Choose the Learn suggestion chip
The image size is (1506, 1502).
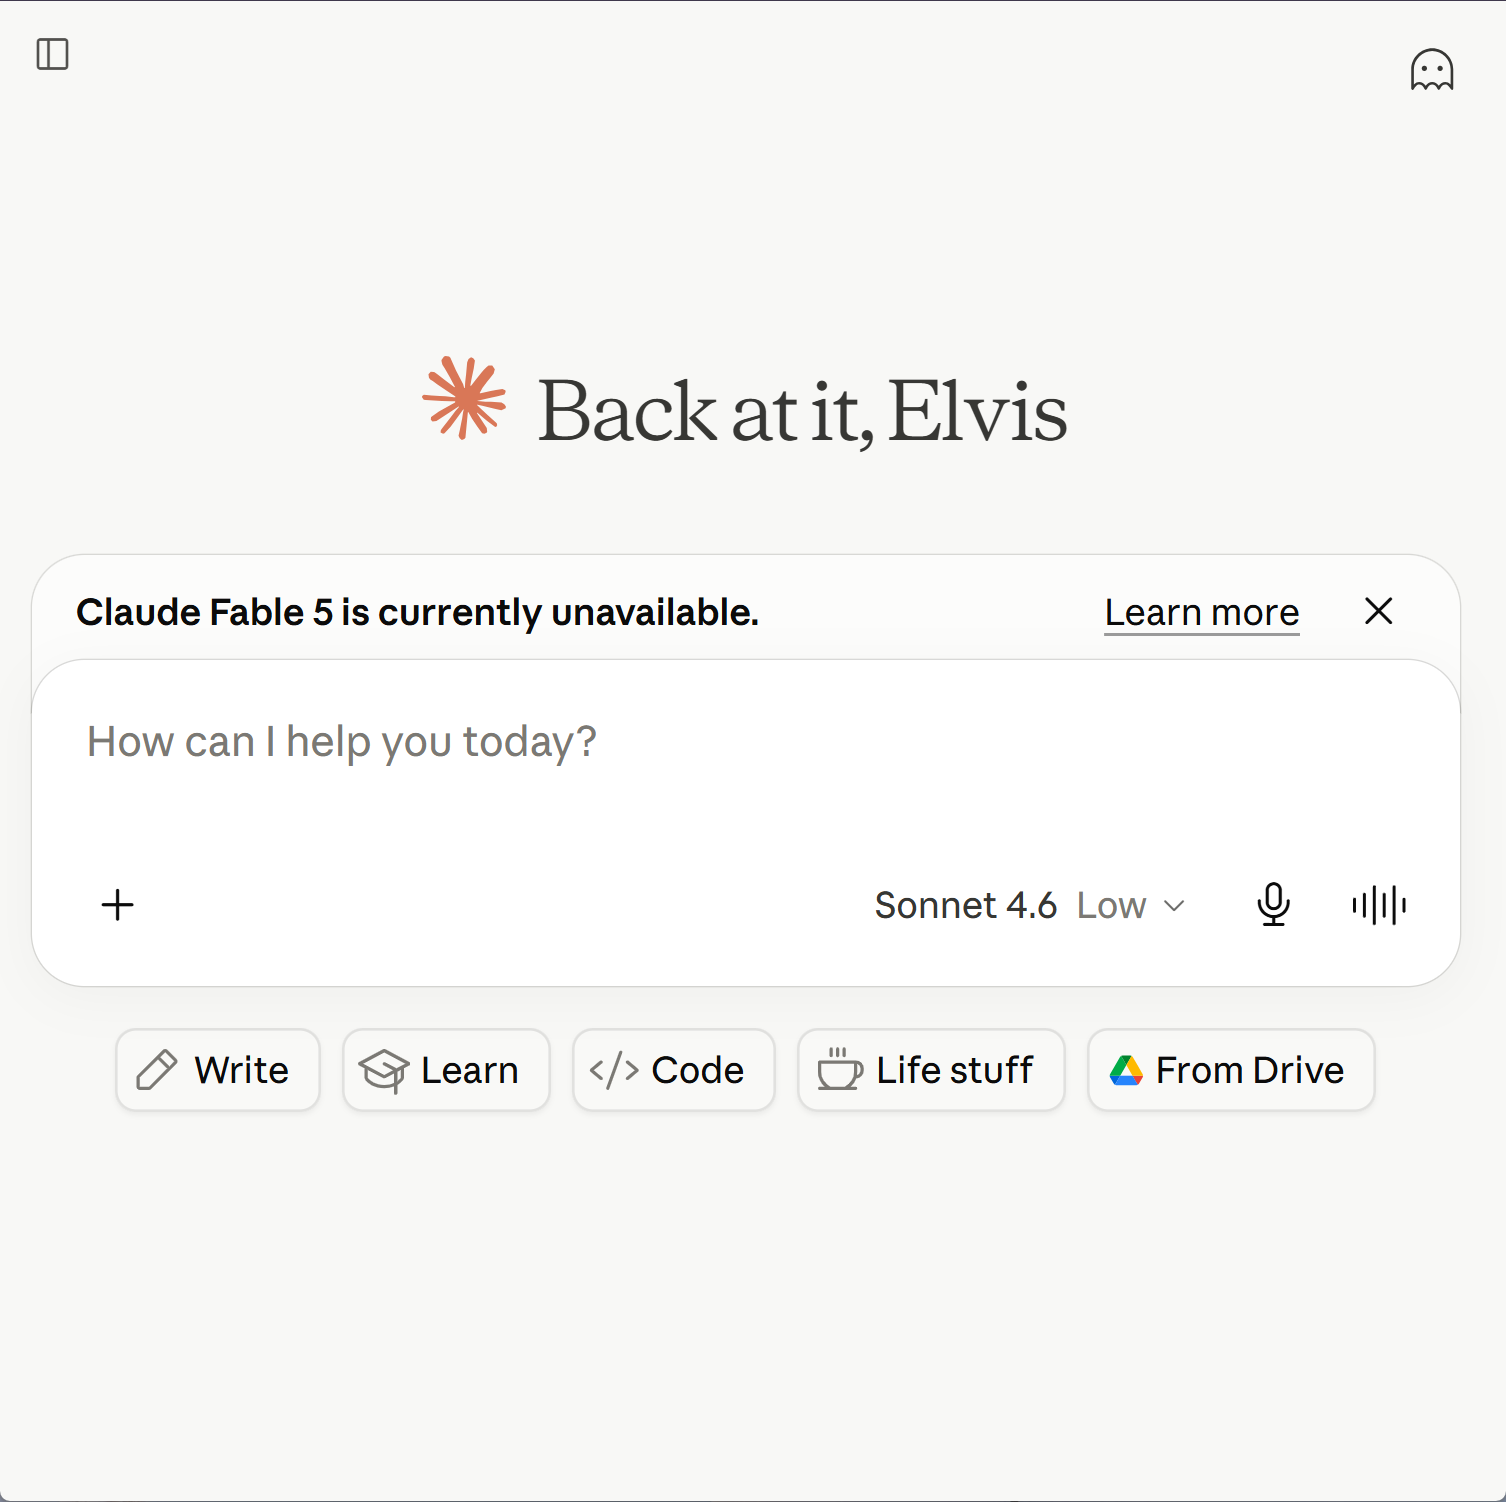coord(446,1070)
